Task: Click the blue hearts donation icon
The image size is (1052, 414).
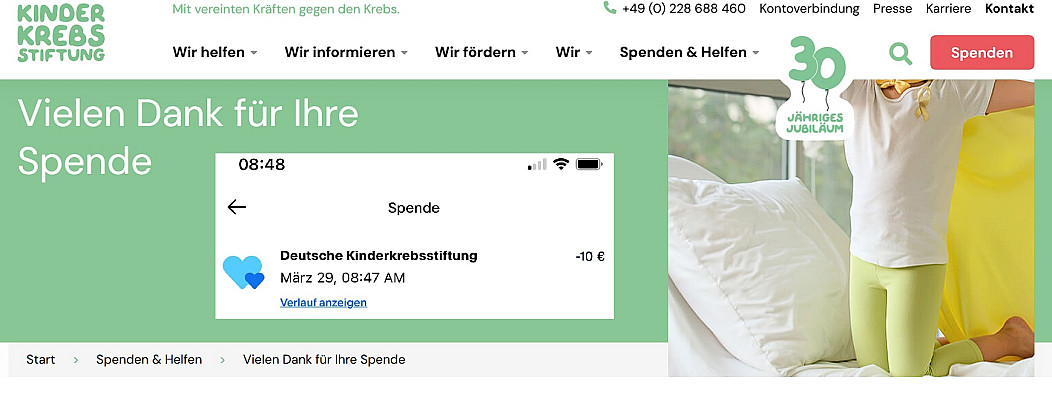Action: (x=243, y=272)
